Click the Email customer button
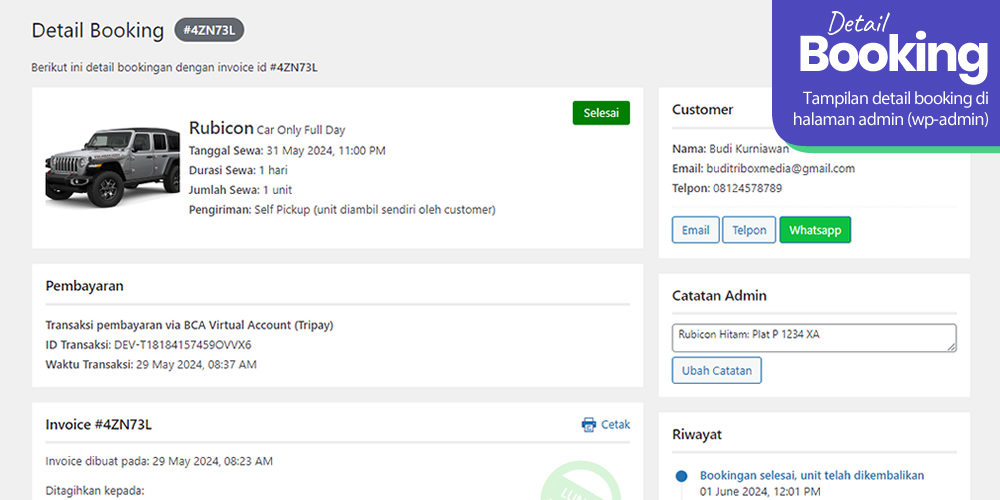The image size is (1000, 500). [x=695, y=230]
